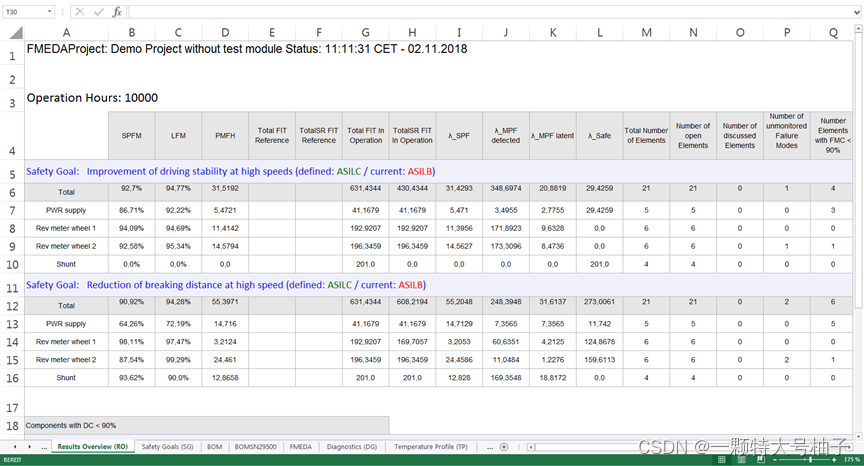This screenshot has height=466, width=864.
Task: Open the BOM sheet tab
Action: pos(214,447)
